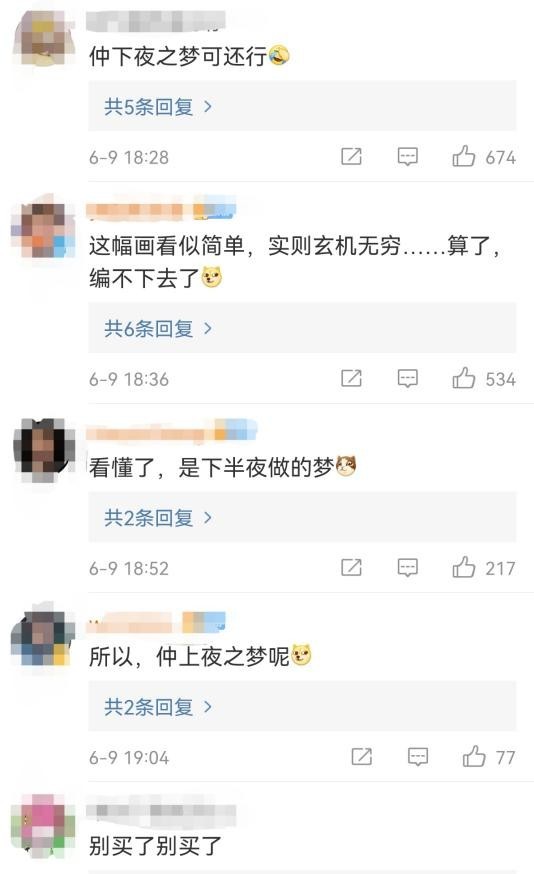Open avatar of 这幅画看似简单 commenter
This screenshot has width=534, height=874.
point(44,230)
